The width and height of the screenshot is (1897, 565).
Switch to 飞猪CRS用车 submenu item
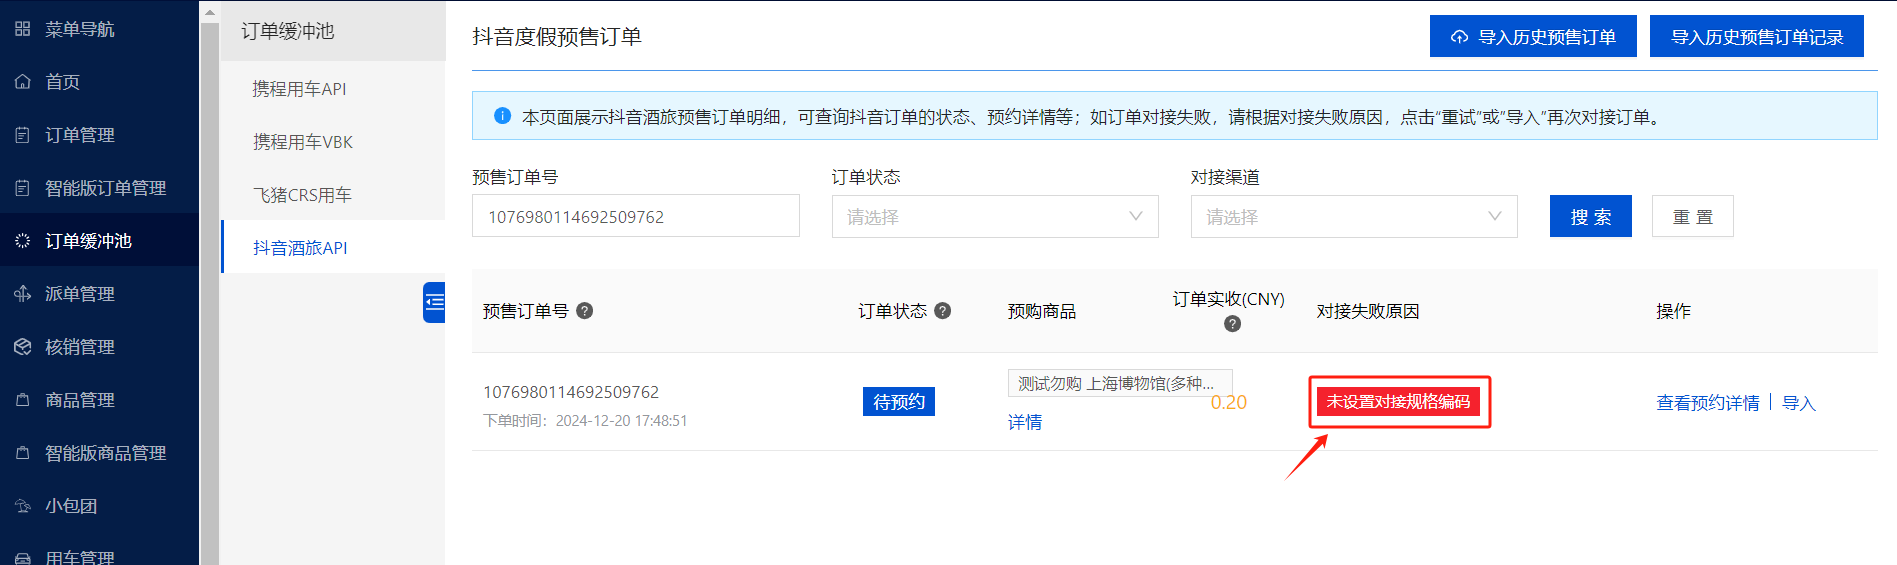pyautogui.click(x=302, y=195)
